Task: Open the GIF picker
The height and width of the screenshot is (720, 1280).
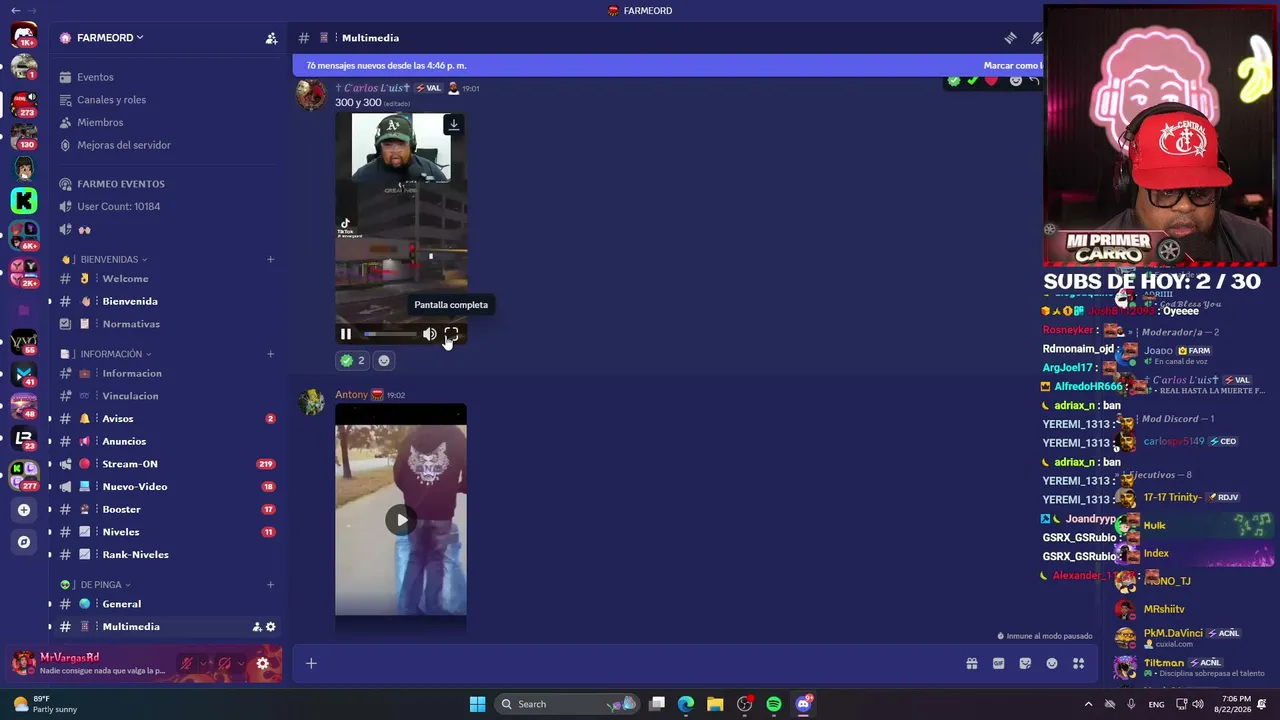Action: [x=998, y=663]
